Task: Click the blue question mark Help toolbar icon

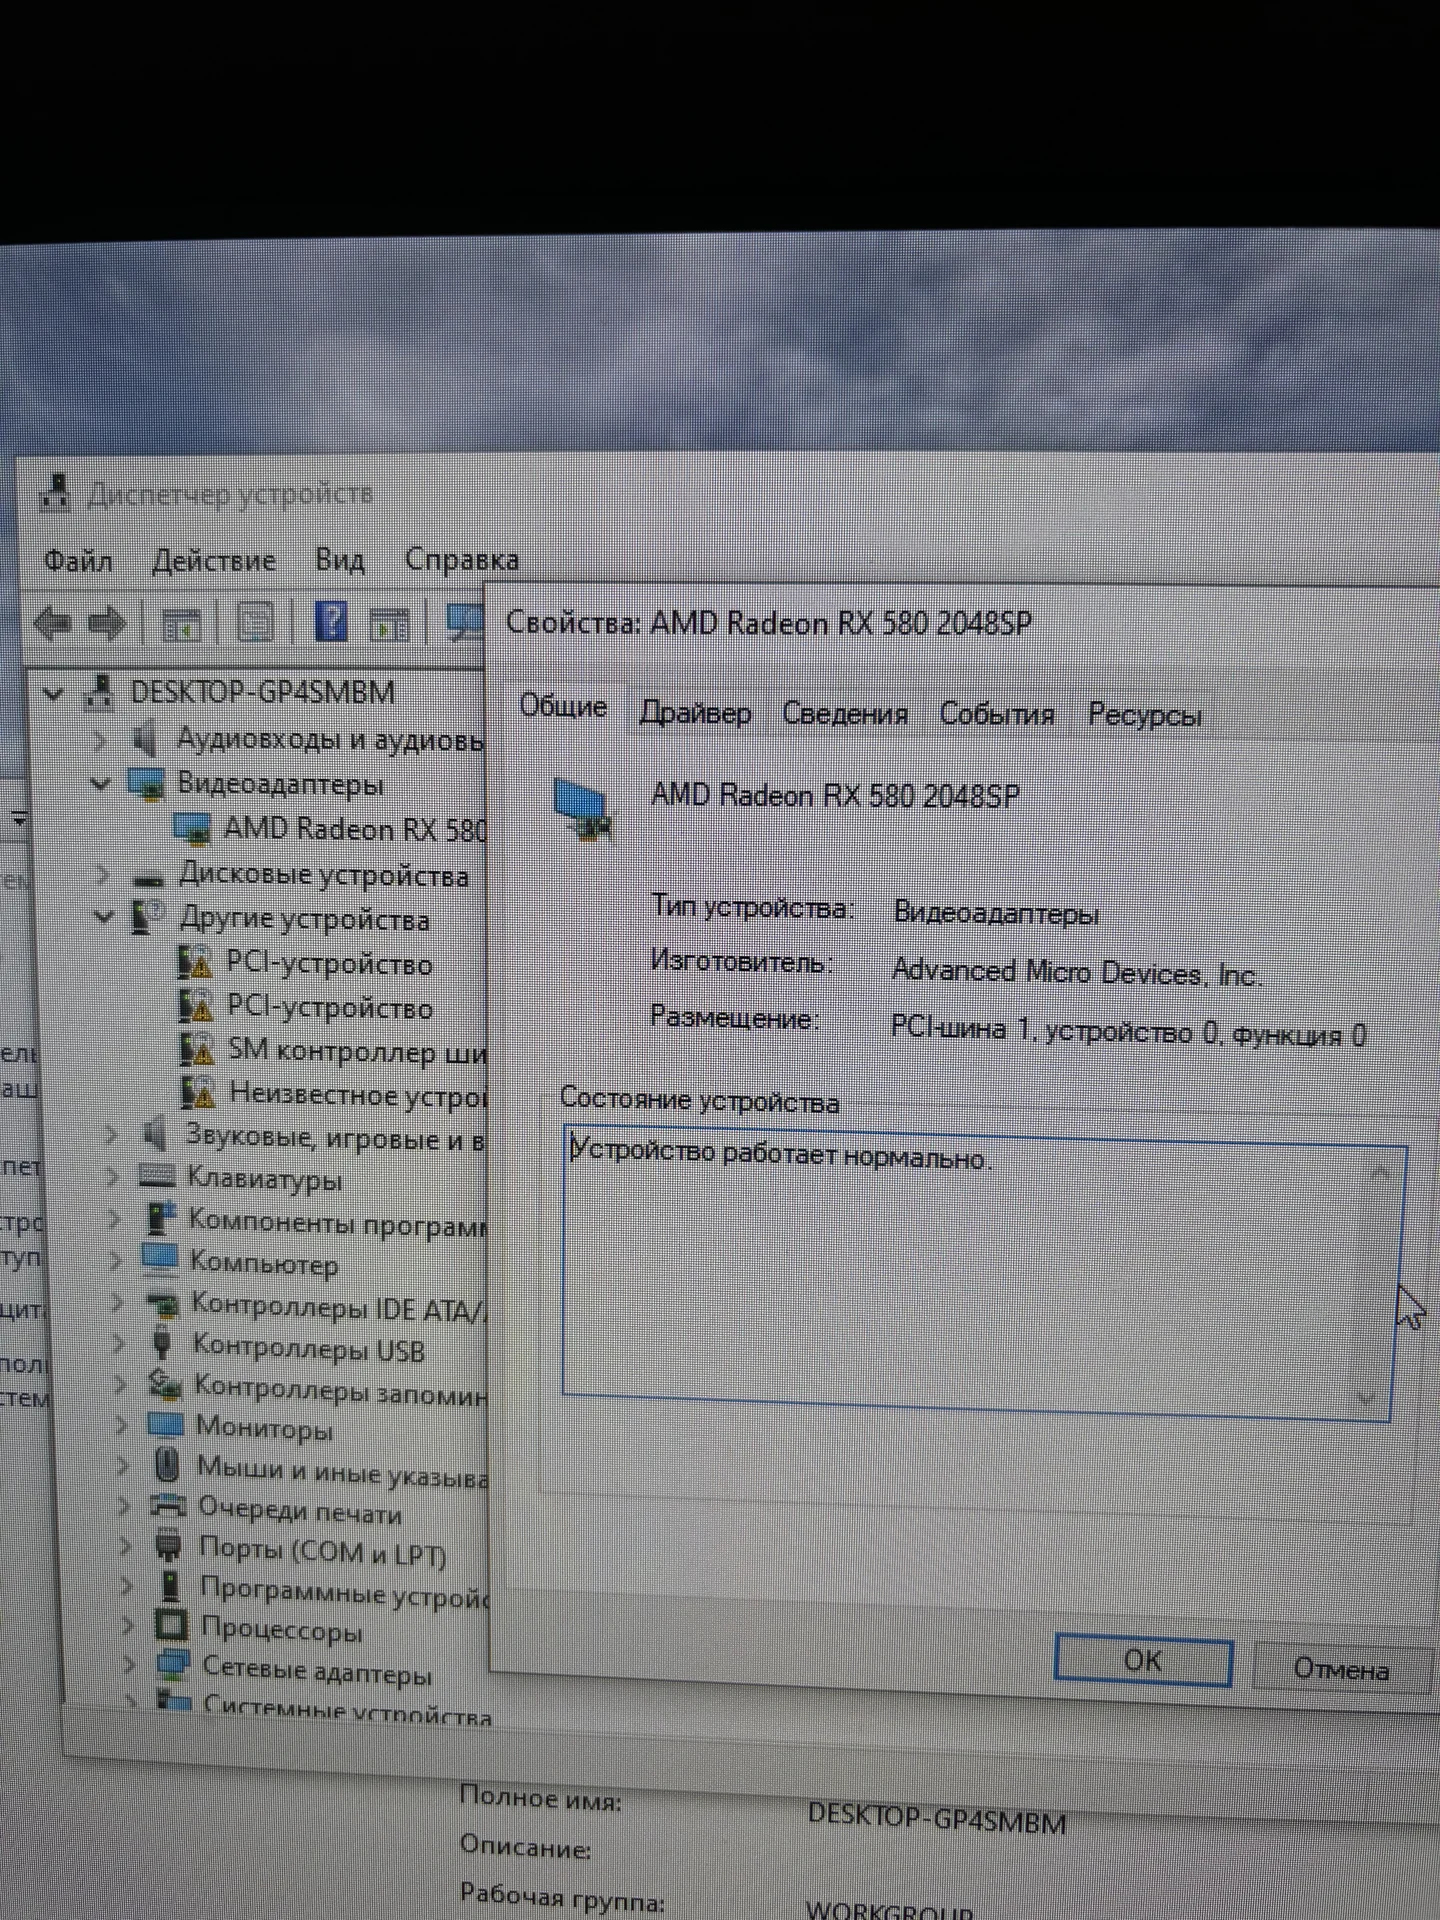Action: point(331,622)
